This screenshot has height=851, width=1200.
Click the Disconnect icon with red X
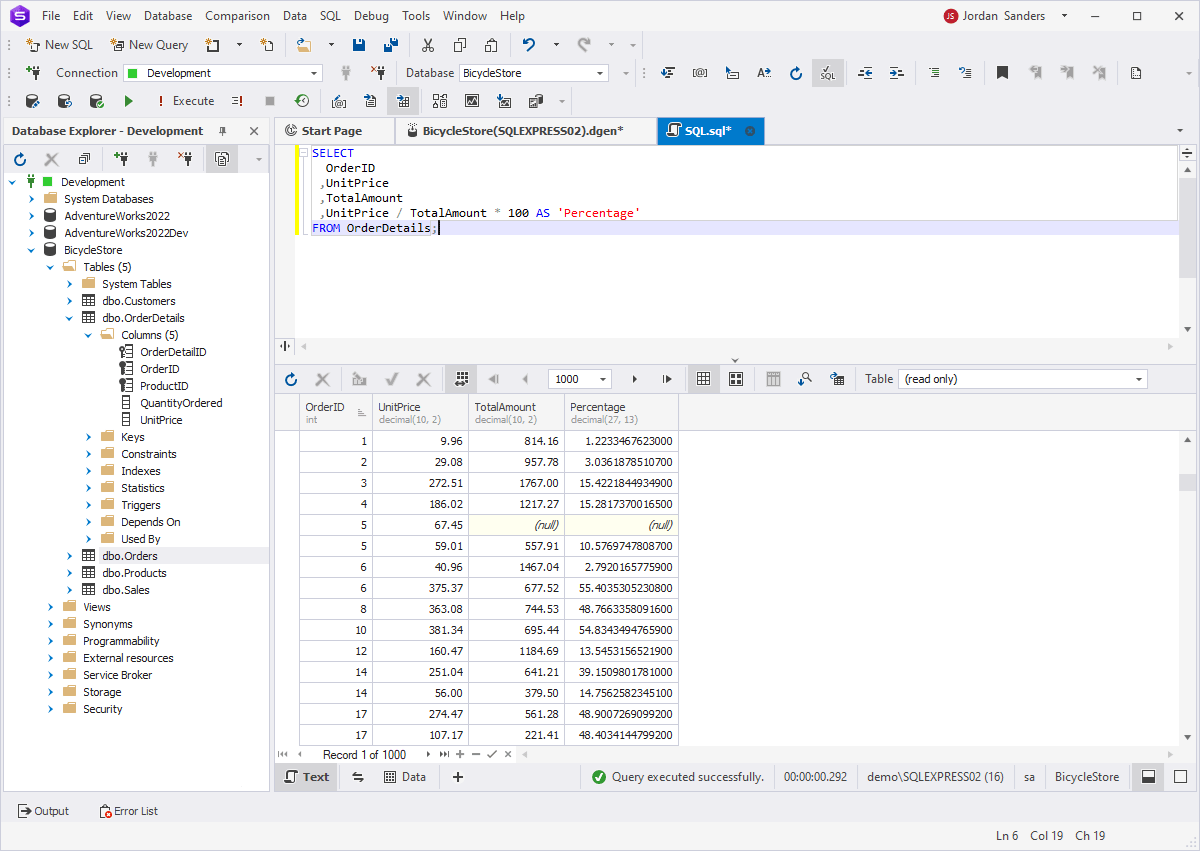[377, 73]
